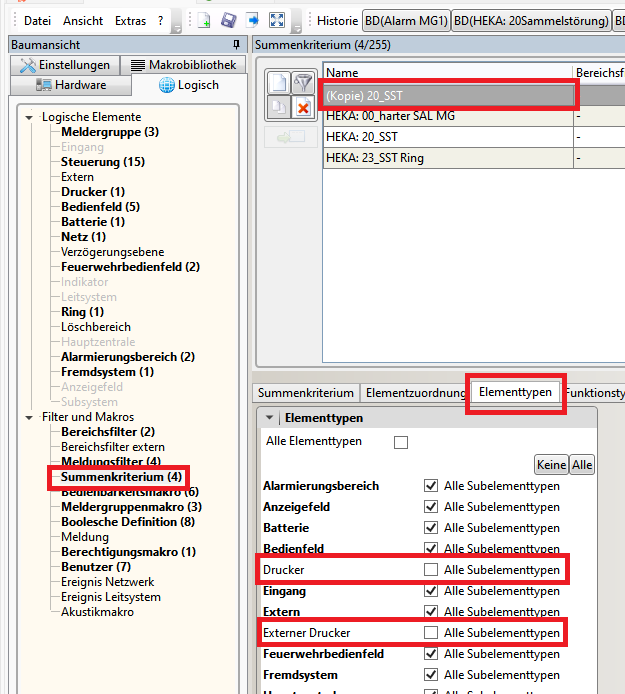Click the Keine button
625x694 pixels.
pyautogui.click(x=551, y=465)
